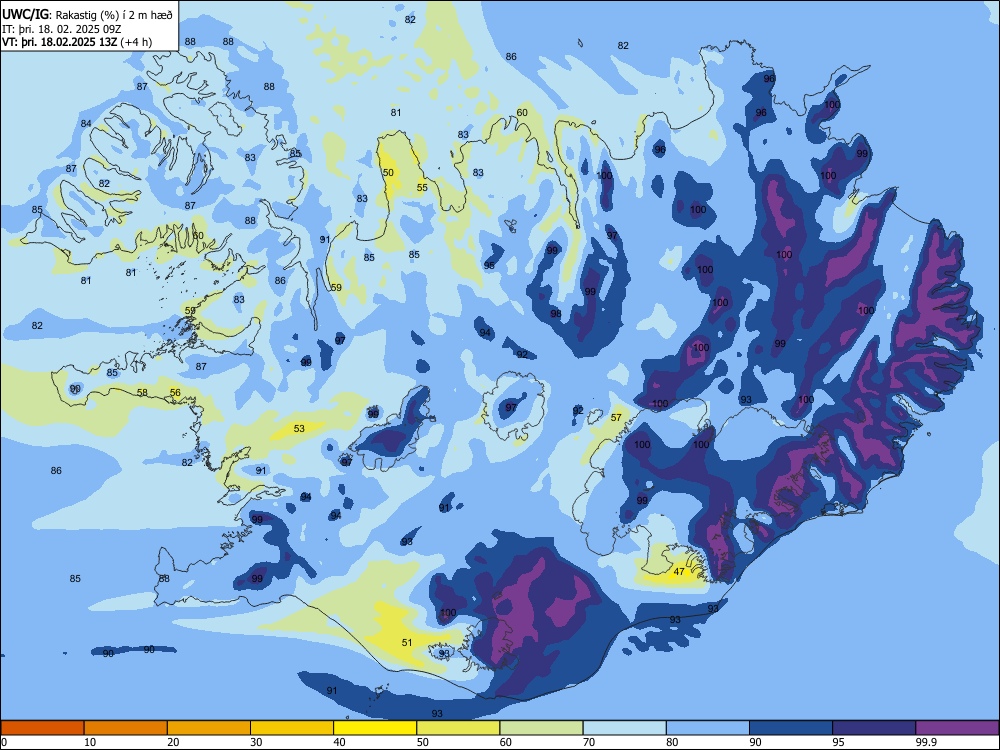Click the map humidity value '47'
This screenshot has width=1000, height=750.
pyautogui.click(x=679, y=572)
